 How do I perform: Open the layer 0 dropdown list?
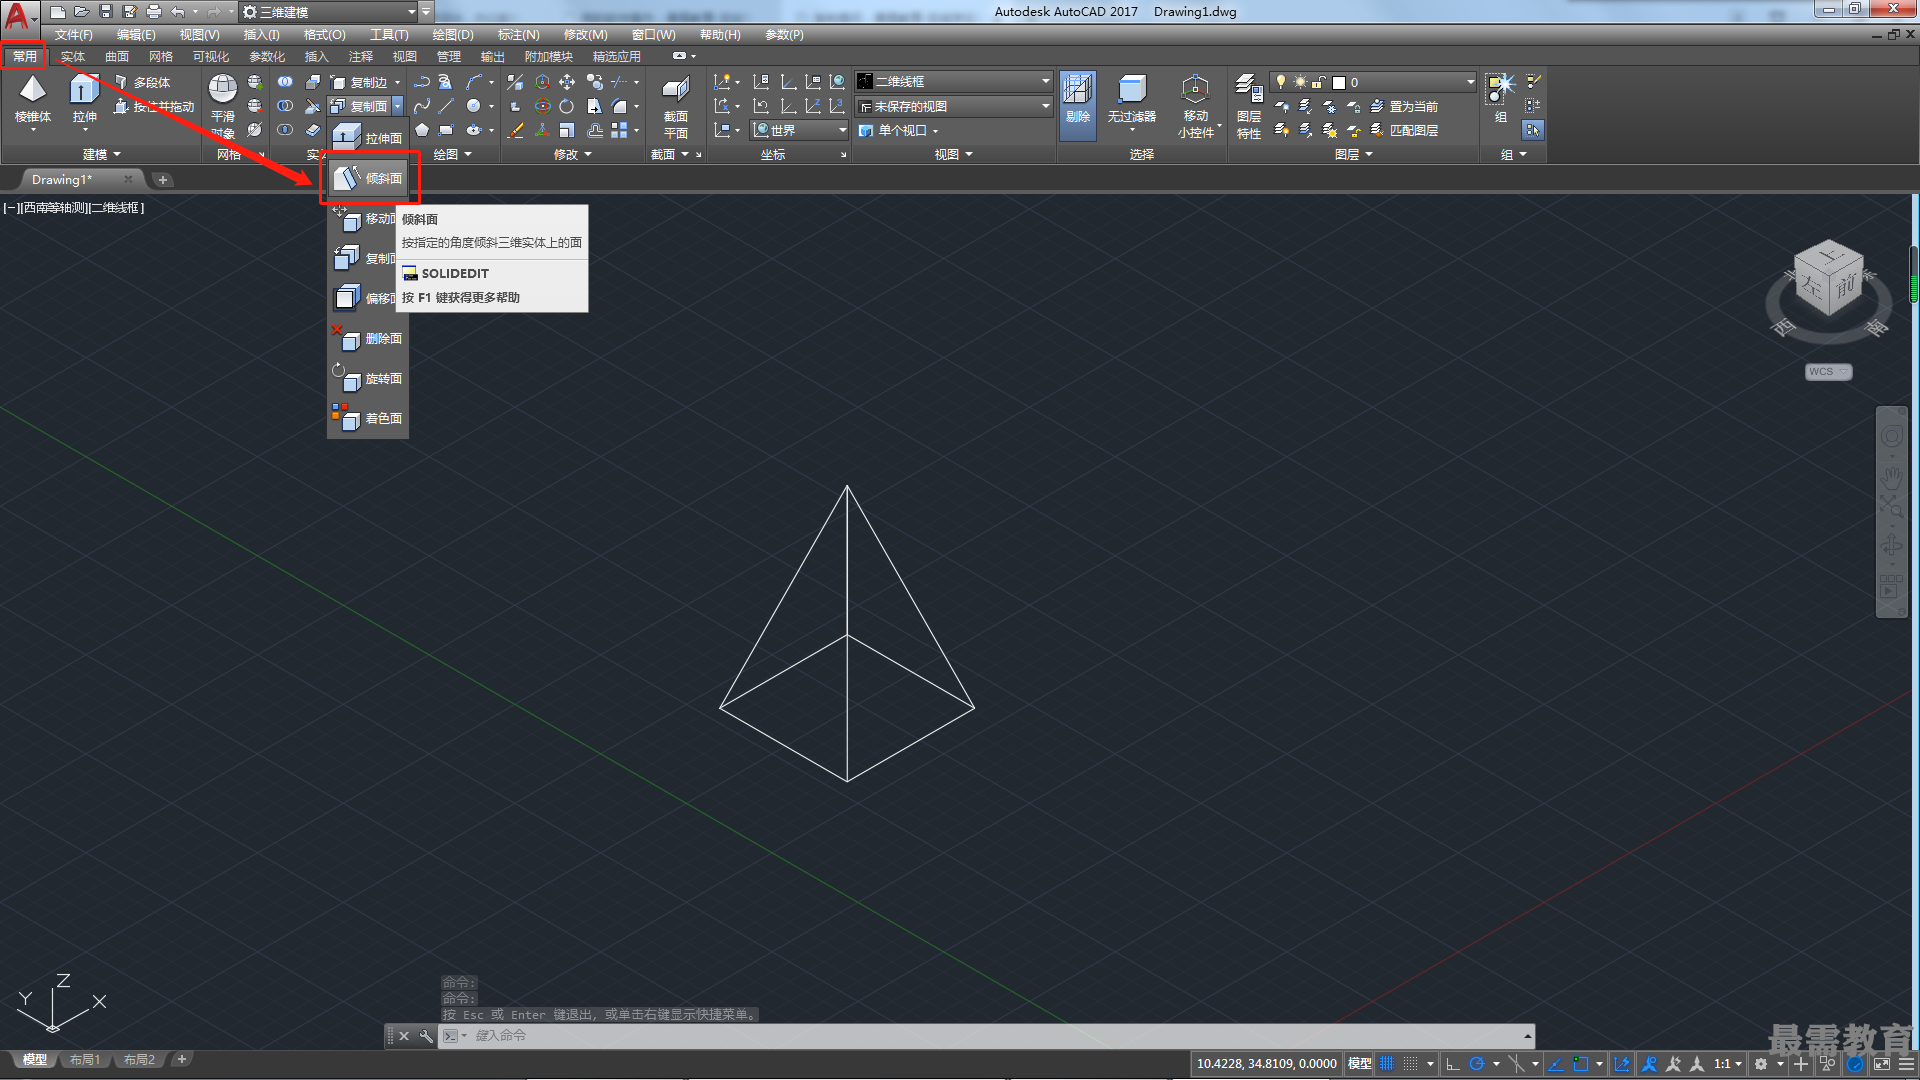pos(1374,82)
